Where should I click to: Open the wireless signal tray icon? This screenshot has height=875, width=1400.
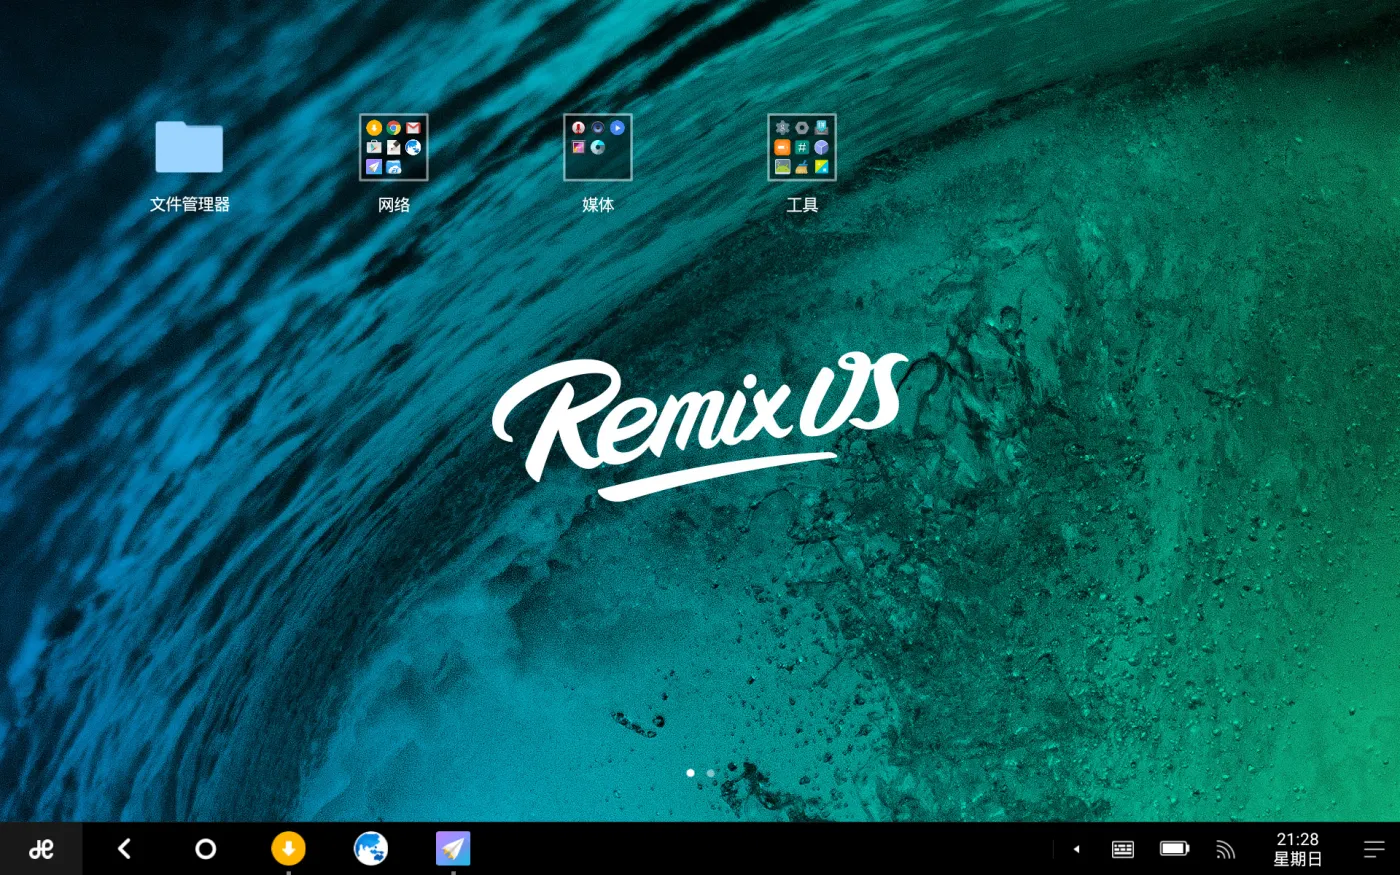click(x=1225, y=849)
